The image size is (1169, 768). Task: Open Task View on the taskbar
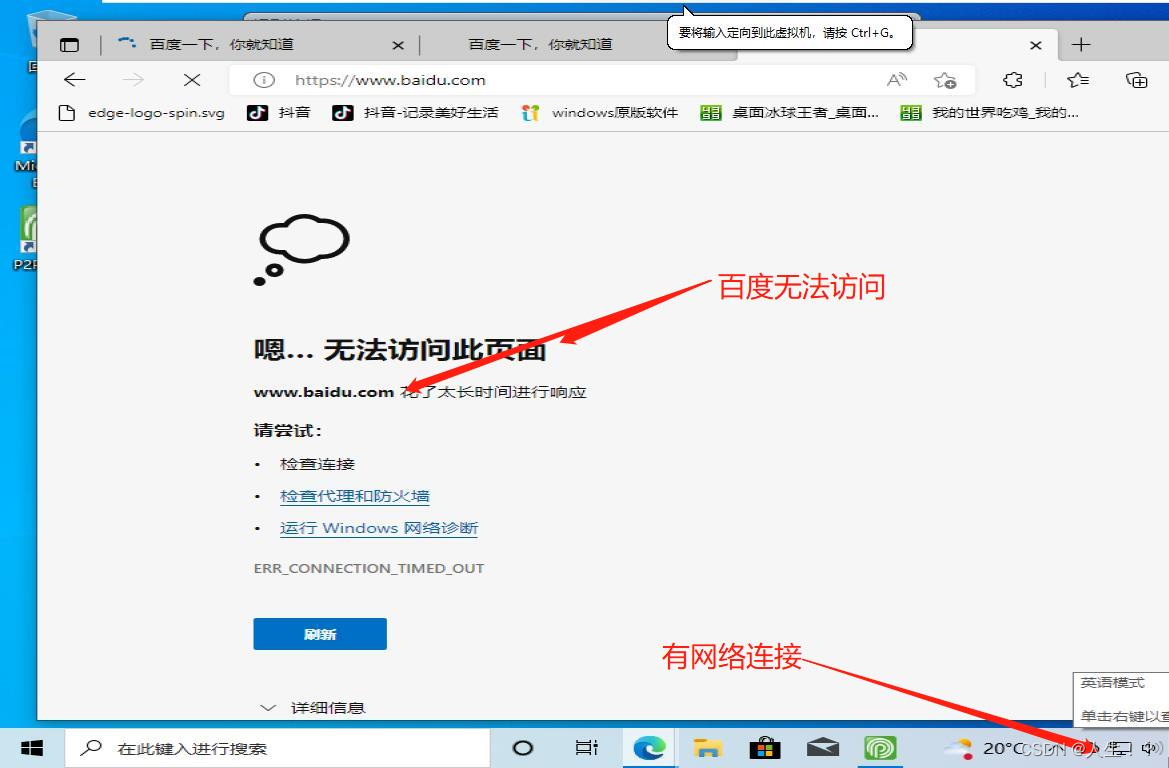(587, 748)
